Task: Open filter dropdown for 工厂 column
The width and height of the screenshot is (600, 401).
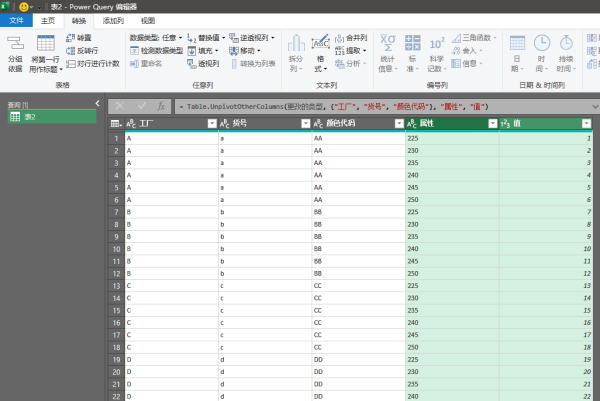Action: click(212, 123)
